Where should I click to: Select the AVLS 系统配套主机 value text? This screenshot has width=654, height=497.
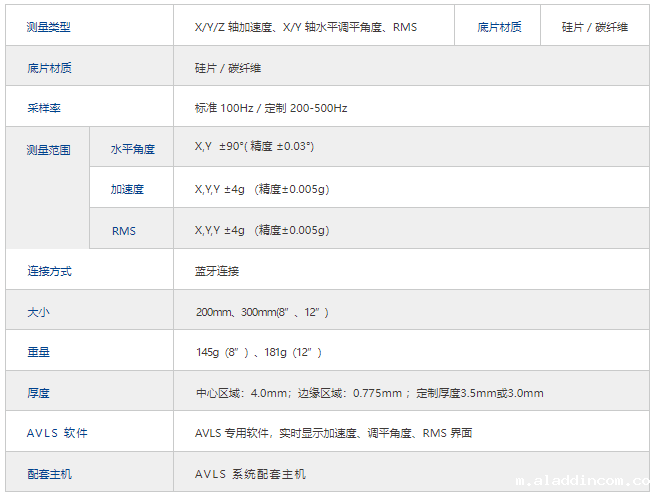click(250, 473)
